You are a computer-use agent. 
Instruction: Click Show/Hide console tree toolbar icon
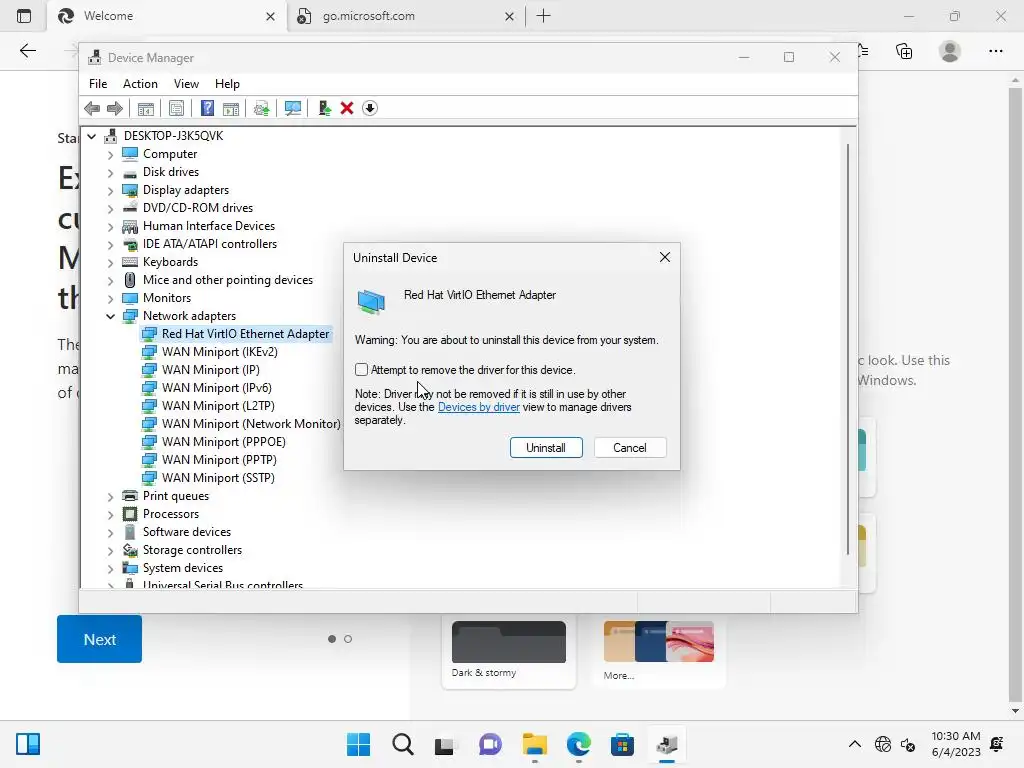146,108
